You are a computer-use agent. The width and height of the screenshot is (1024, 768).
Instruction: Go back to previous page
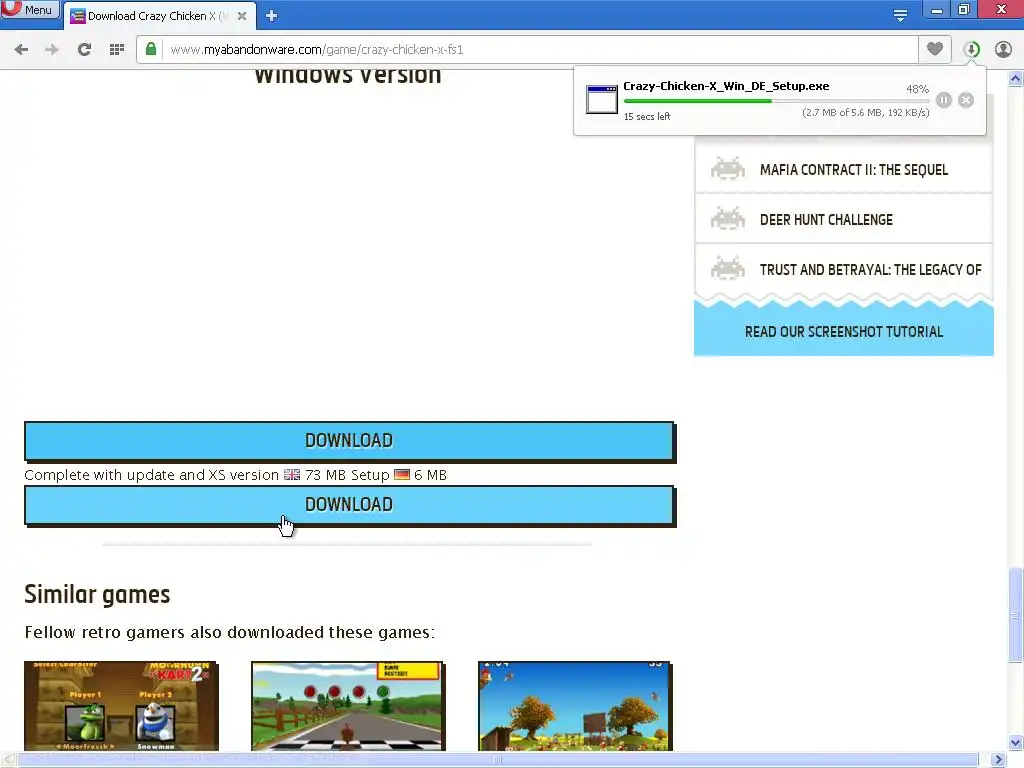pyautogui.click(x=21, y=50)
